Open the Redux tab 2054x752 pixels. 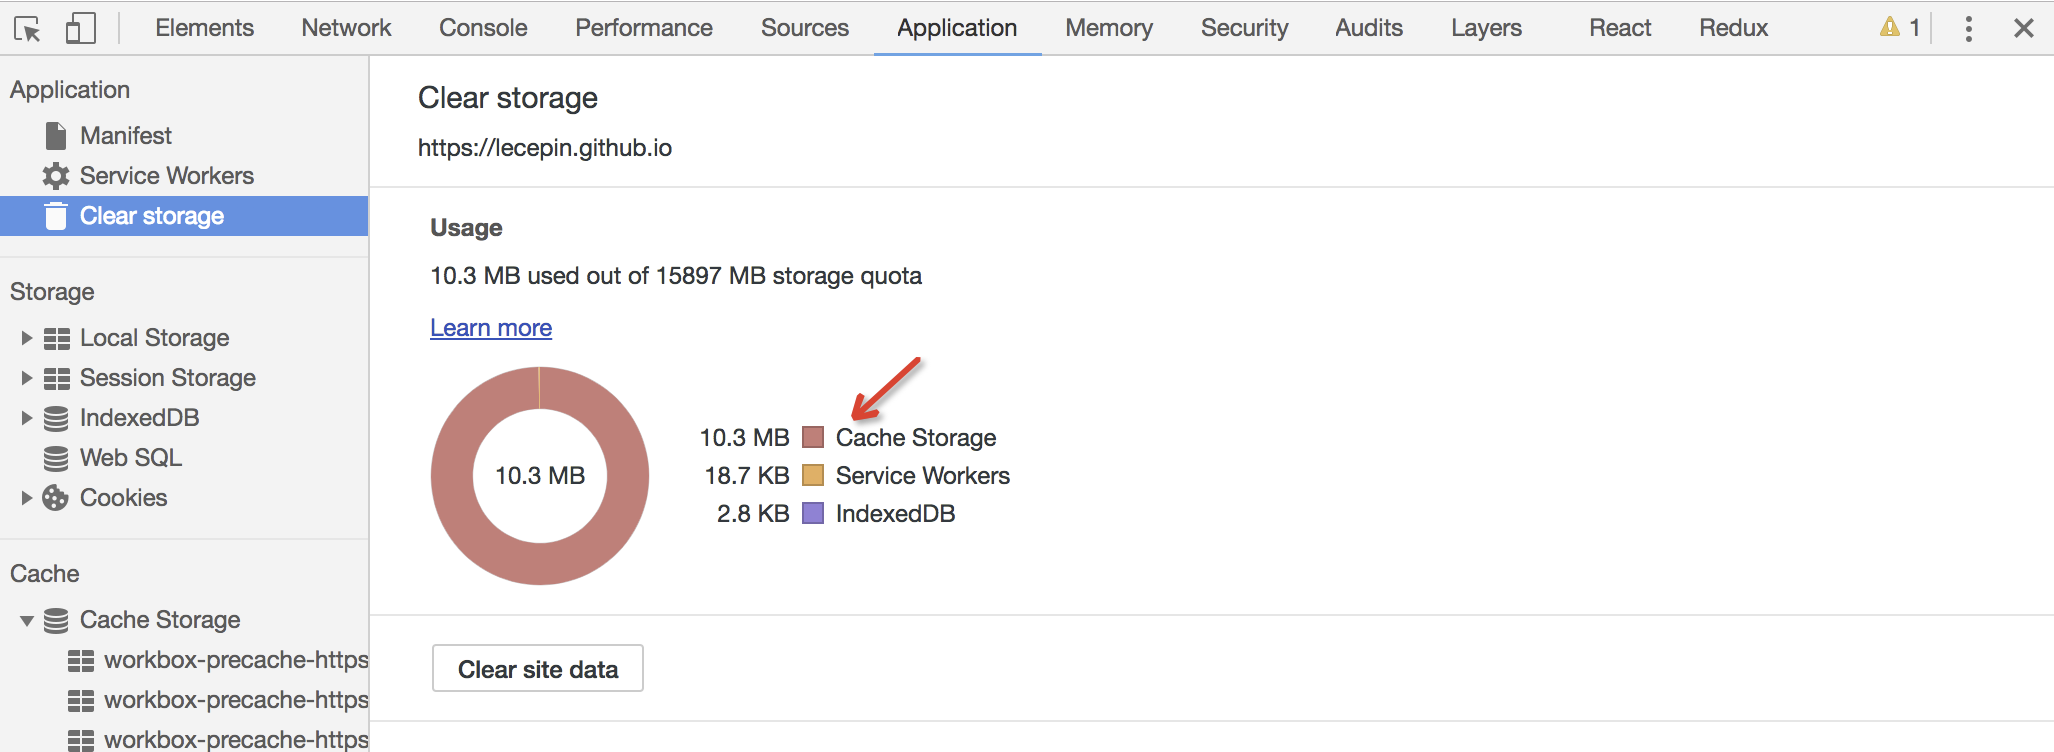click(1733, 28)
